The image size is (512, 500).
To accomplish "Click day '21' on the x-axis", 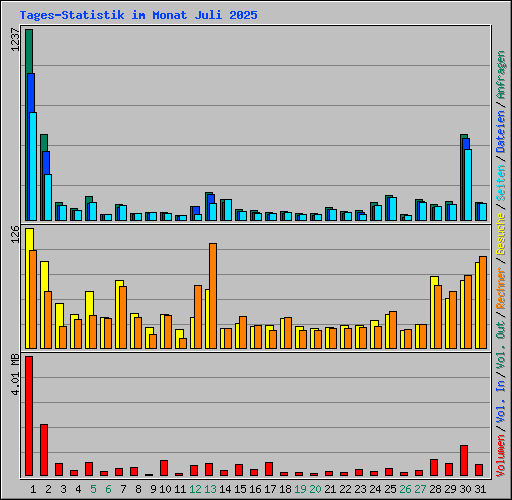I will point(330,489).
